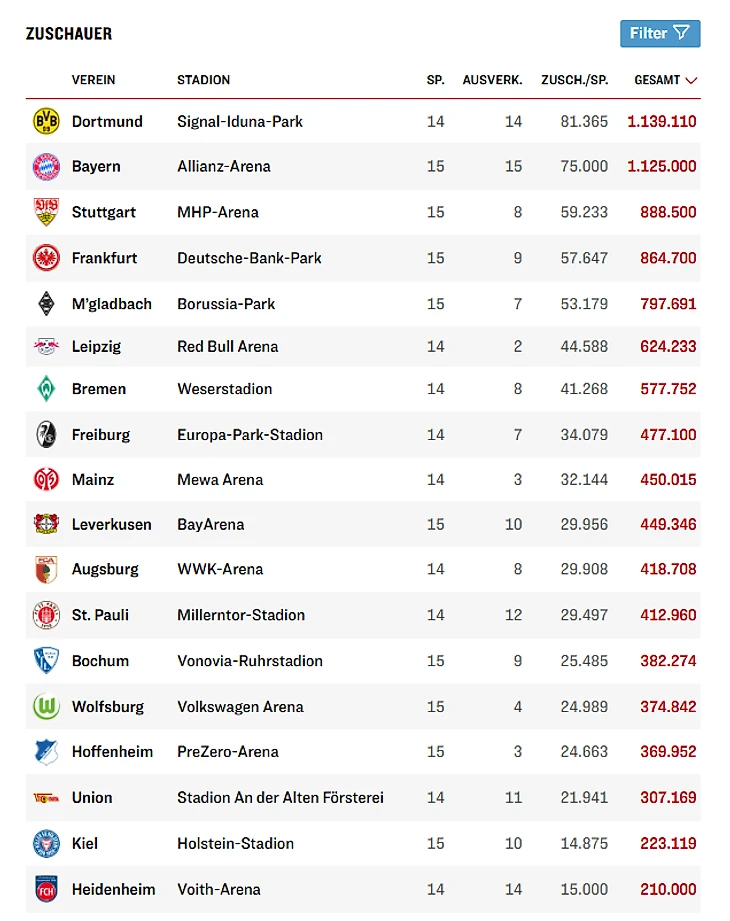
Task: Click the Bayer Leverkusen club logo
Action: click(46, 524)
